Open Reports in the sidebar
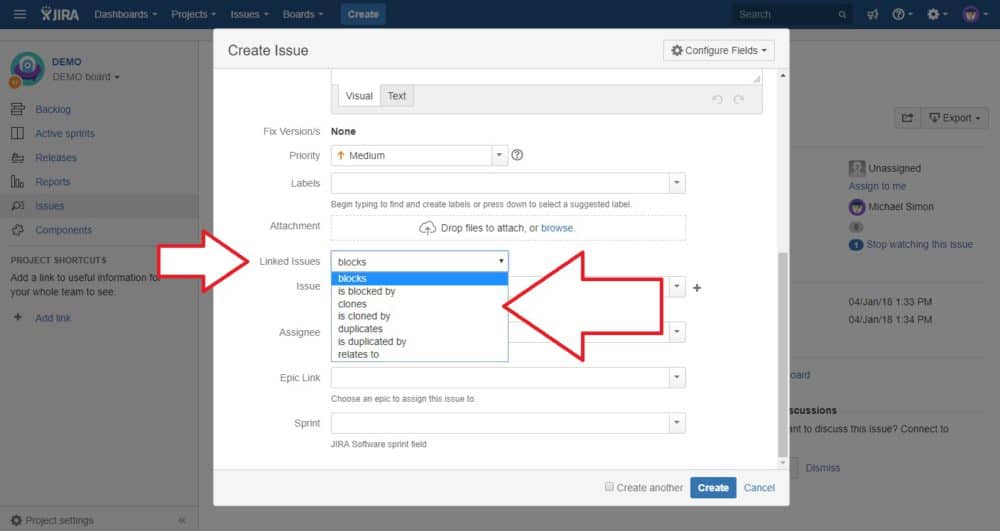 [x=52, y=182]
